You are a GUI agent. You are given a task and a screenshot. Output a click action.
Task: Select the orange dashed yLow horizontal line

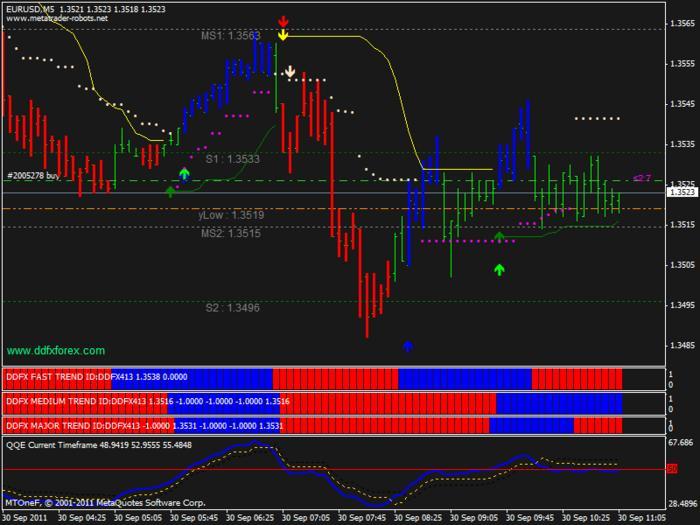(x=334, y=208)
